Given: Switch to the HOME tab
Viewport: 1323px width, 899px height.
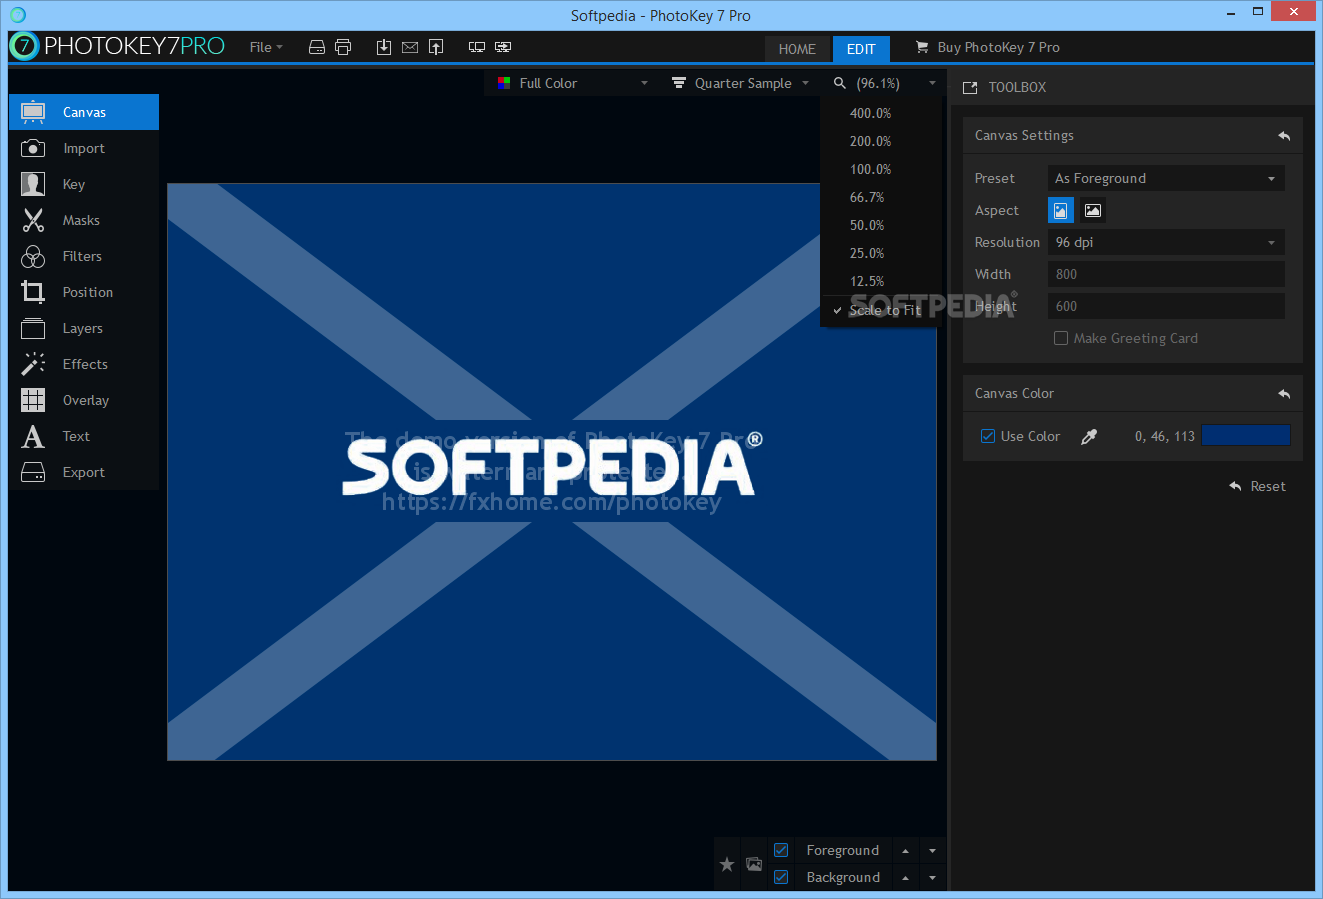Looking at the screenshot, I should coord(797,49).
